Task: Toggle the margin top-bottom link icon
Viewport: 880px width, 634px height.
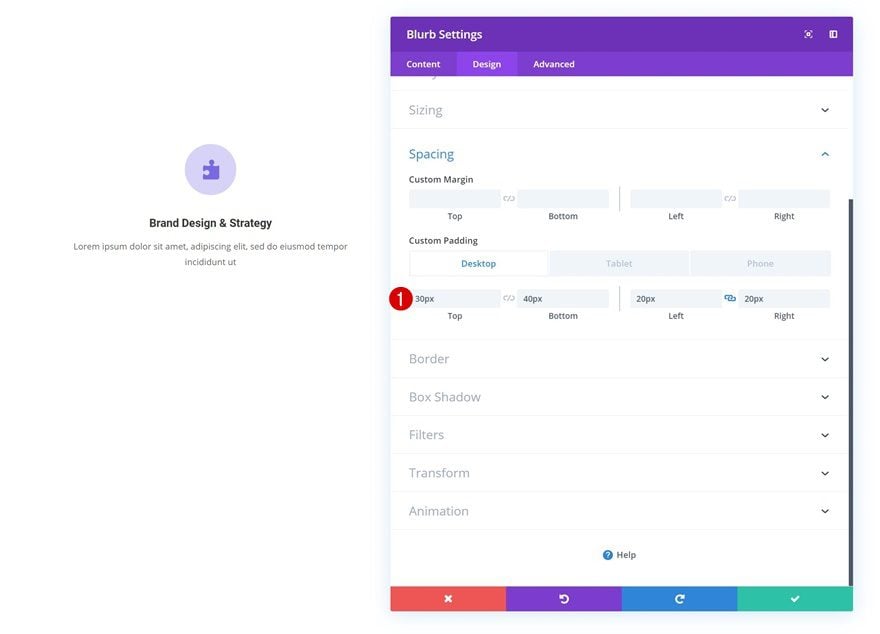Action: click(x=509, y=198)
